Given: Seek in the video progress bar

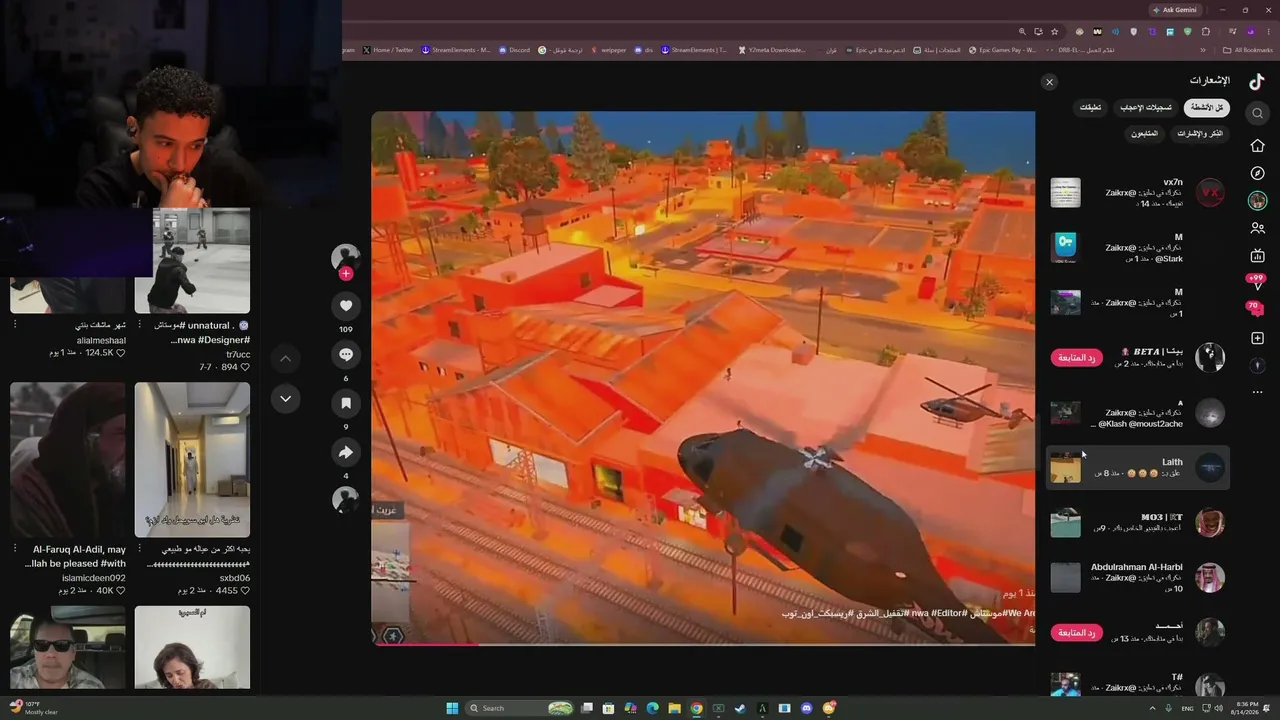Looking at the screenshot, I should click(703, 644).
